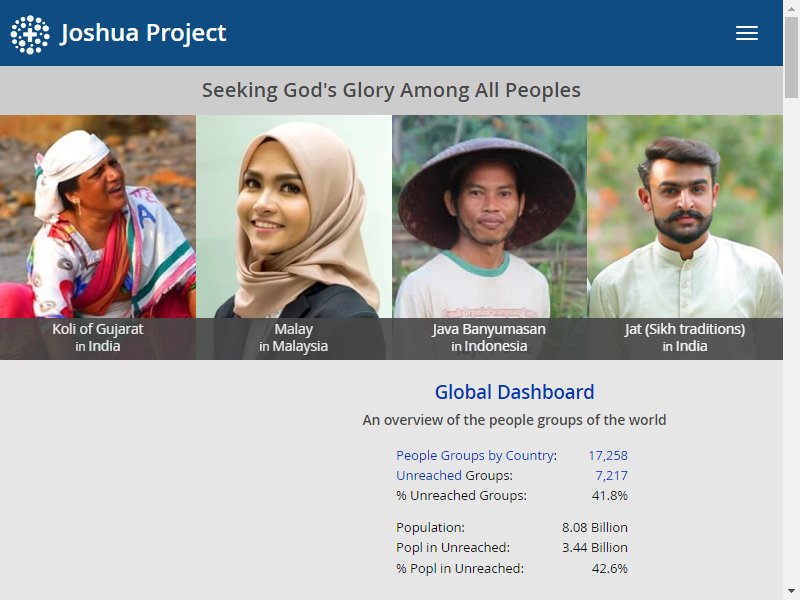800x600 pixels.
Task: Click the scrollbar down arrow
Action: click(791, 592)
